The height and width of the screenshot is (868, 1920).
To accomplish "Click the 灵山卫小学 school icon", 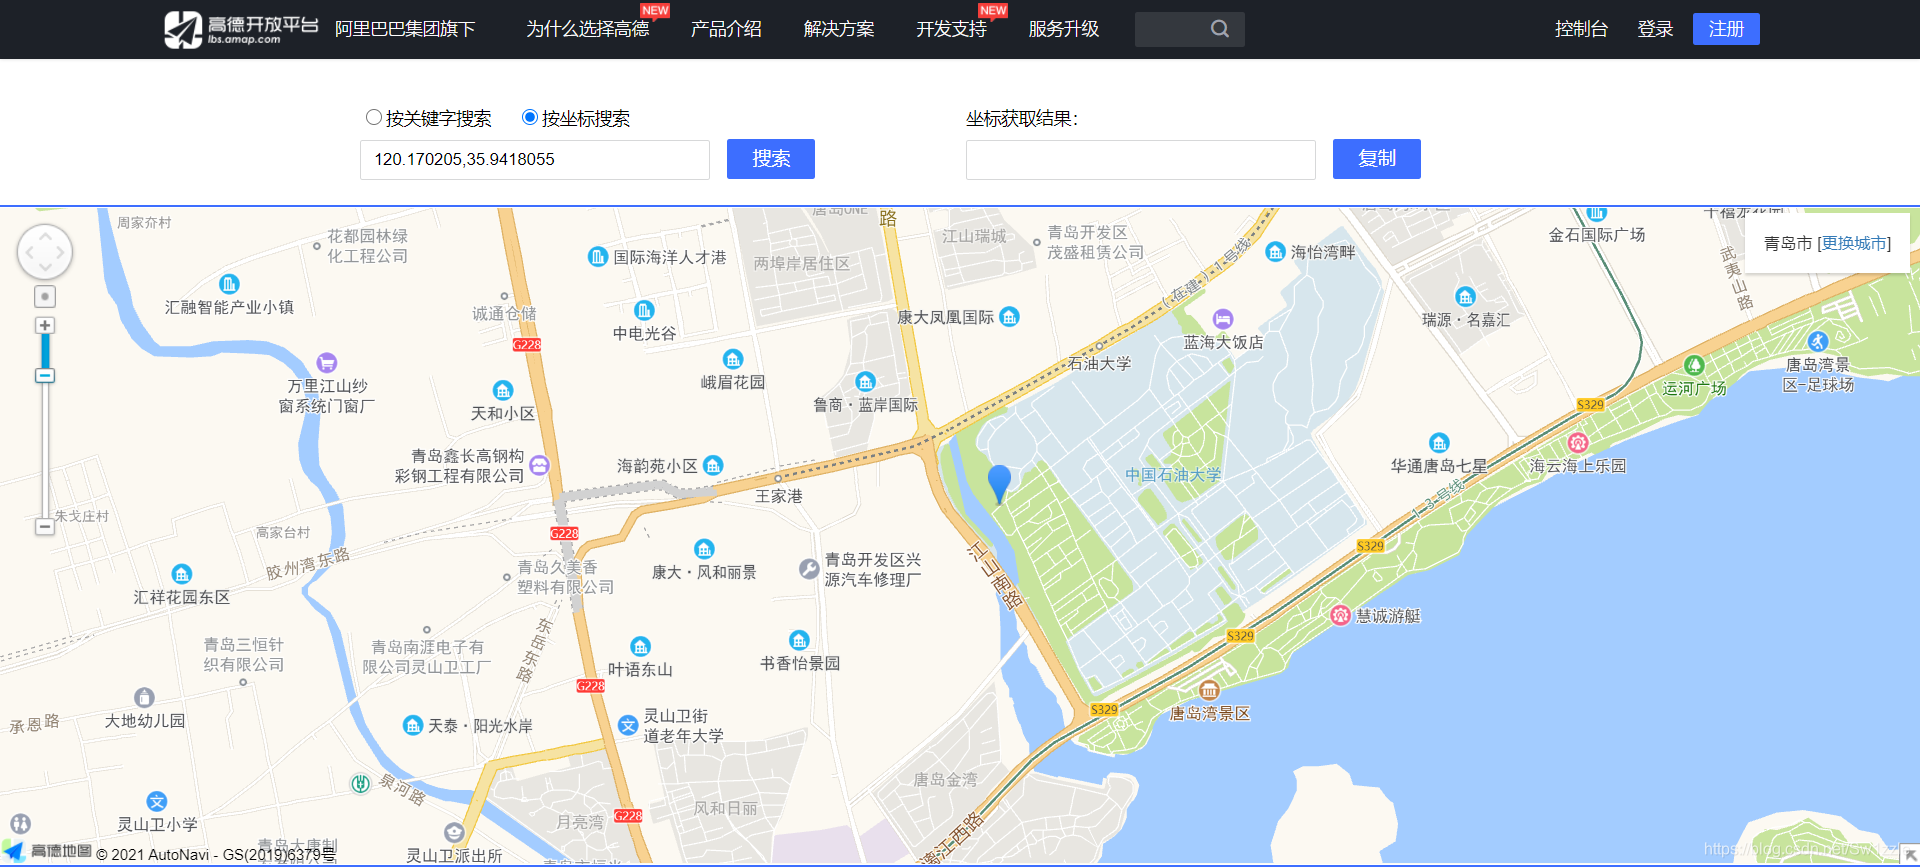I will click(x=157, y=801).
